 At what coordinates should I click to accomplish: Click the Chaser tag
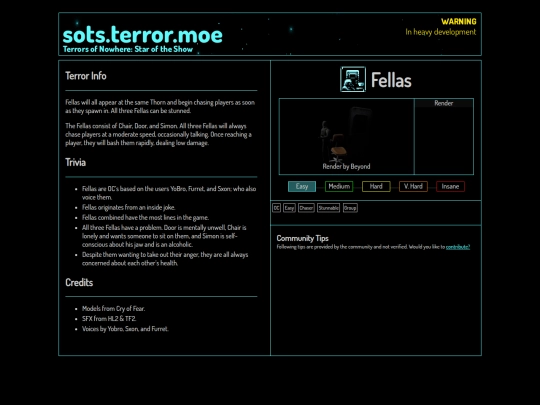(306, 208)
